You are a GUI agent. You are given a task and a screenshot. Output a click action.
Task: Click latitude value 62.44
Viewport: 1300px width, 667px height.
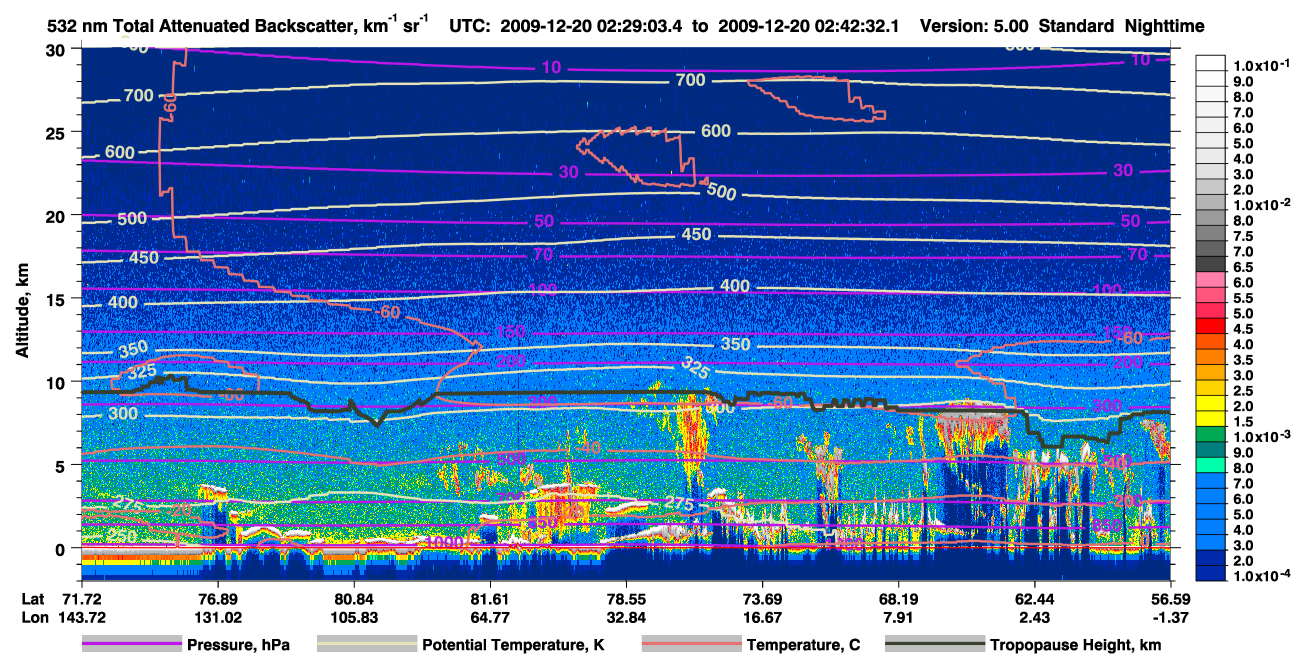1034,599
